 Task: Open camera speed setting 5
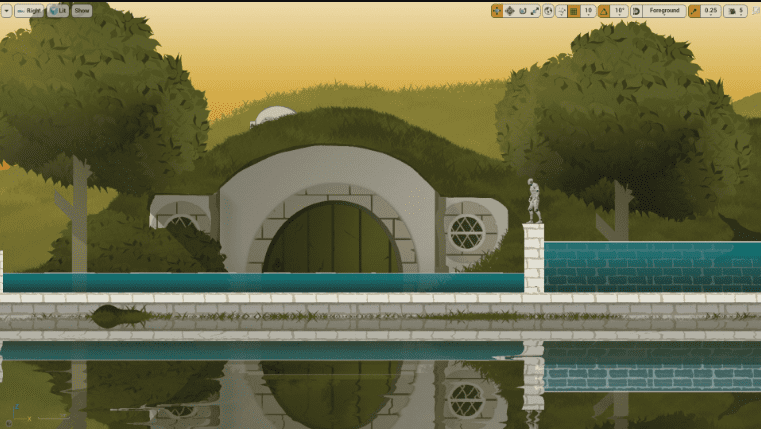click(x=736, y=11)
